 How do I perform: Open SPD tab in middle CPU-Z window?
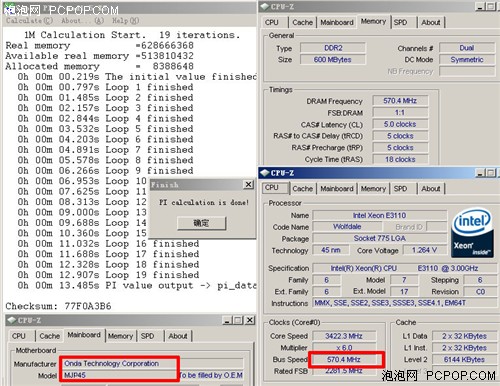(x=400, y=189)
